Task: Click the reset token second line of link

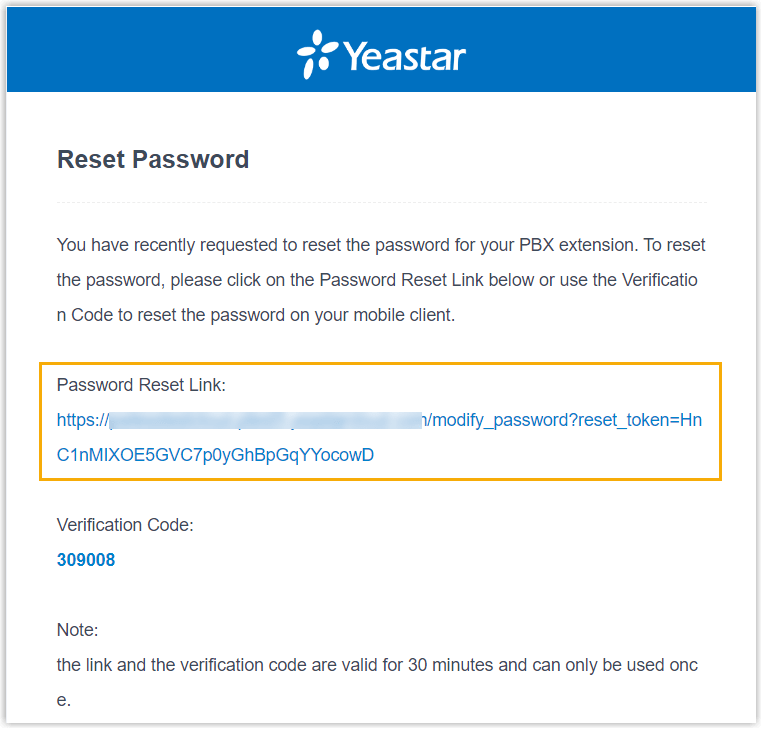Action: (x=215, y=455)
